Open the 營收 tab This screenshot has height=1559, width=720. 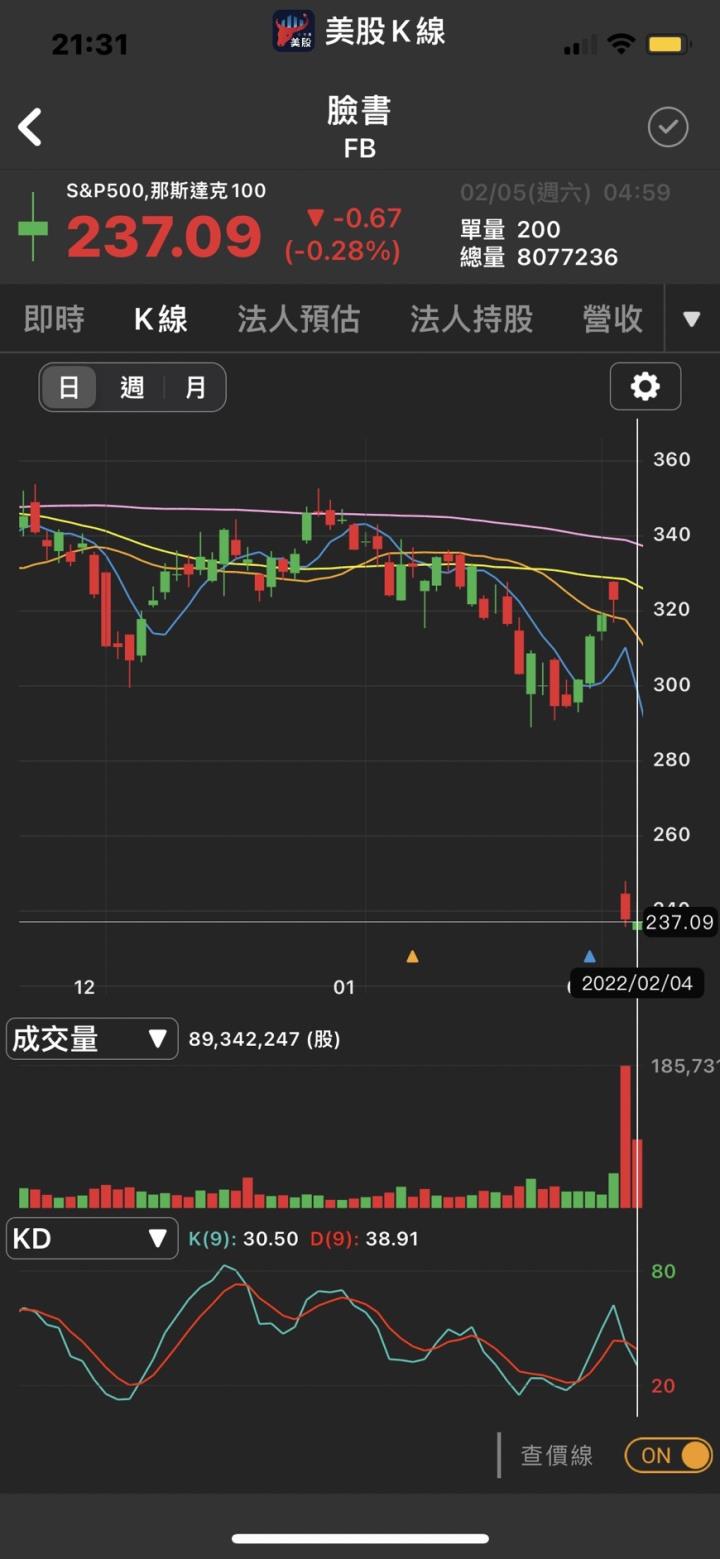click(613, 319)
